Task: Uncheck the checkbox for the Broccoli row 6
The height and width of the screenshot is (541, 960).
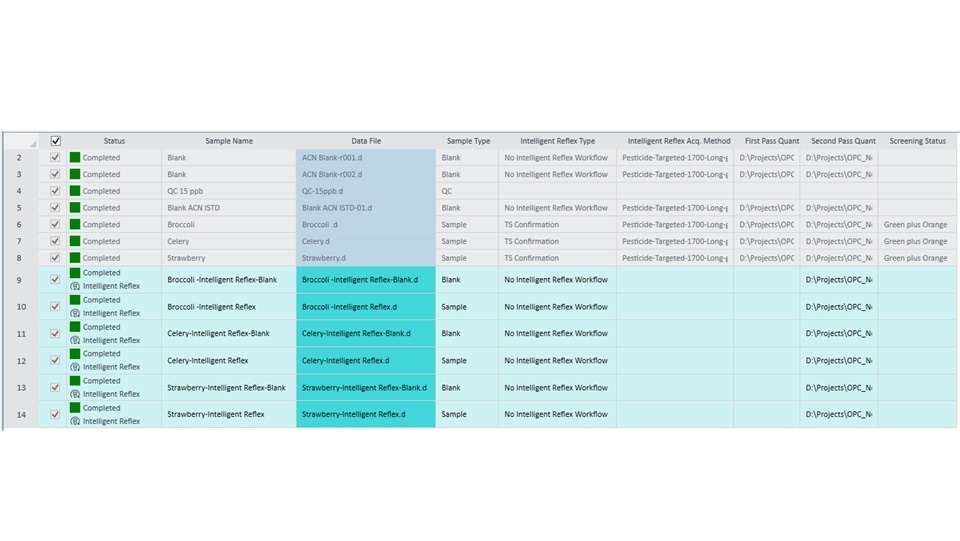Action: [x=55, y=225]
